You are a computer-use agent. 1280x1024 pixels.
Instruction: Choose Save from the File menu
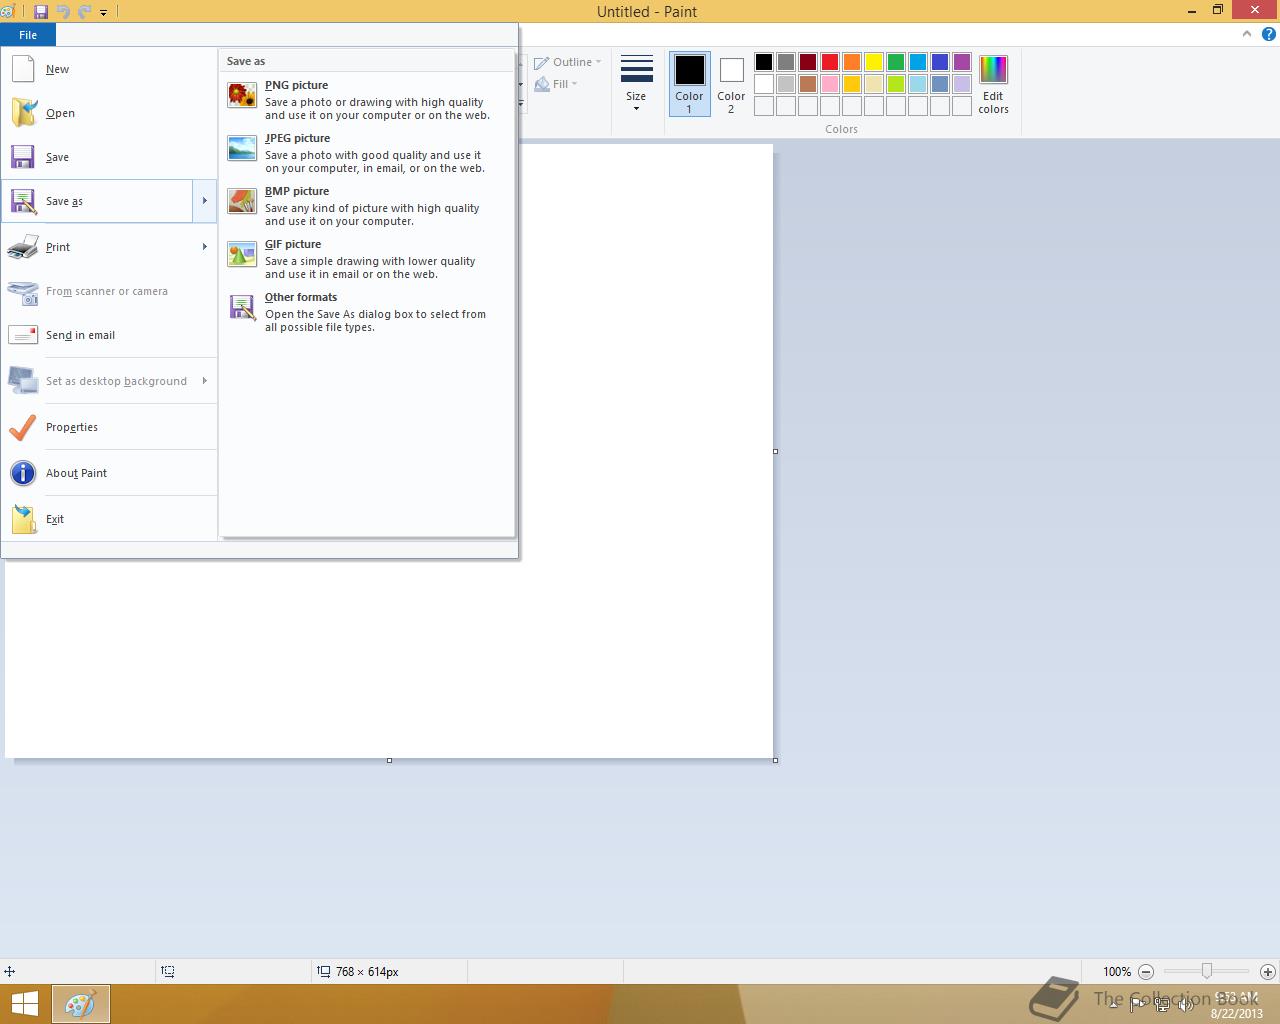point(109,157)
